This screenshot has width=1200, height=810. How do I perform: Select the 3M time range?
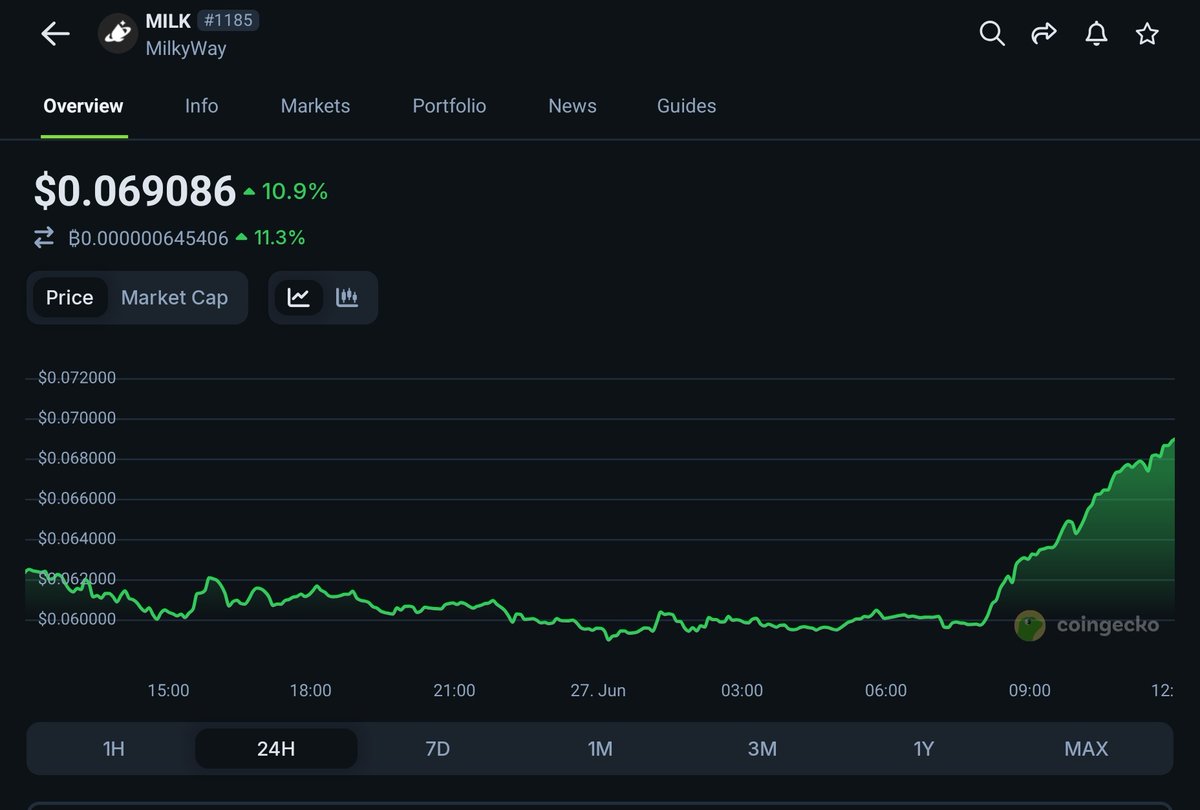[x=762, y=749]
